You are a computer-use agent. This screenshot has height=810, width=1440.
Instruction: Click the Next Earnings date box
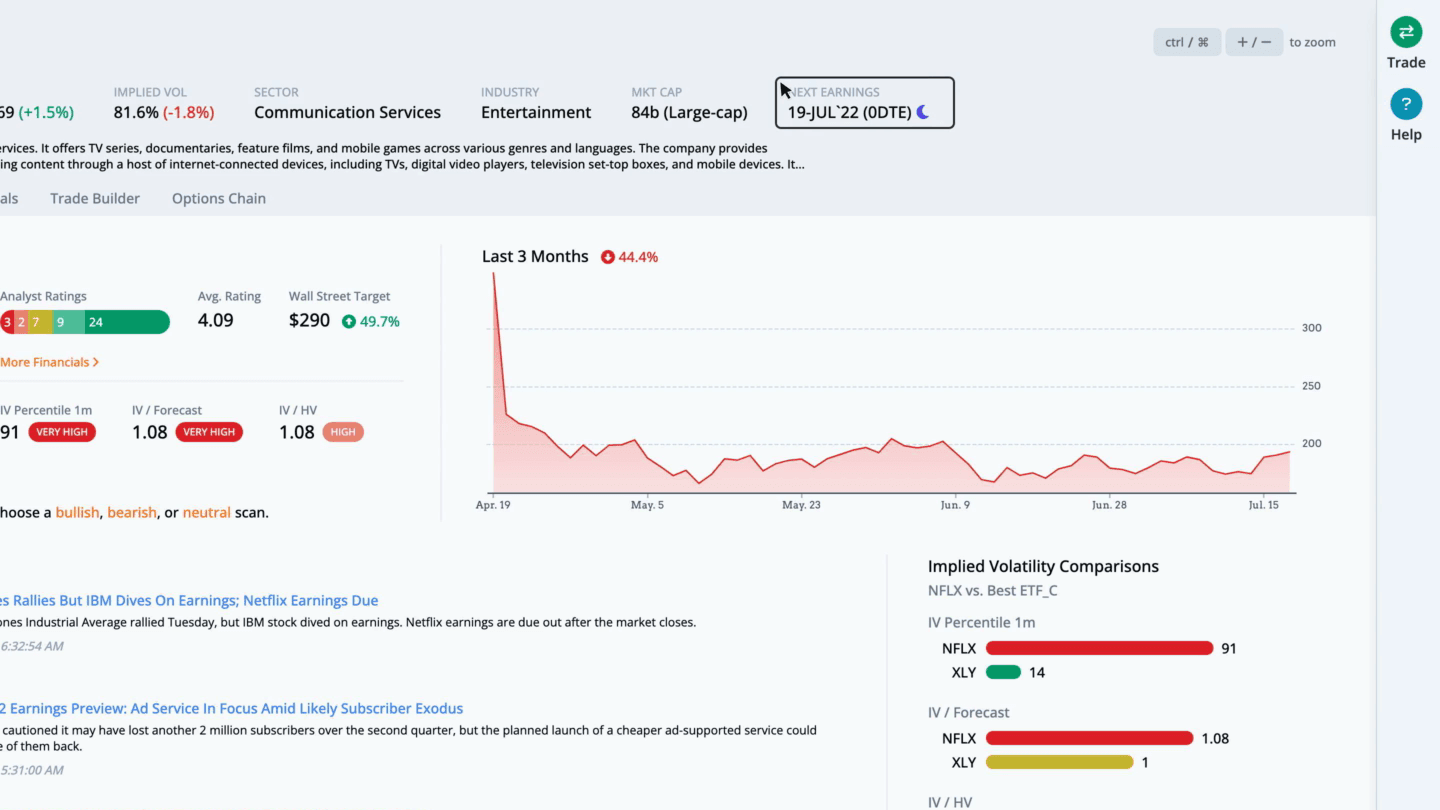pos(865,103)
